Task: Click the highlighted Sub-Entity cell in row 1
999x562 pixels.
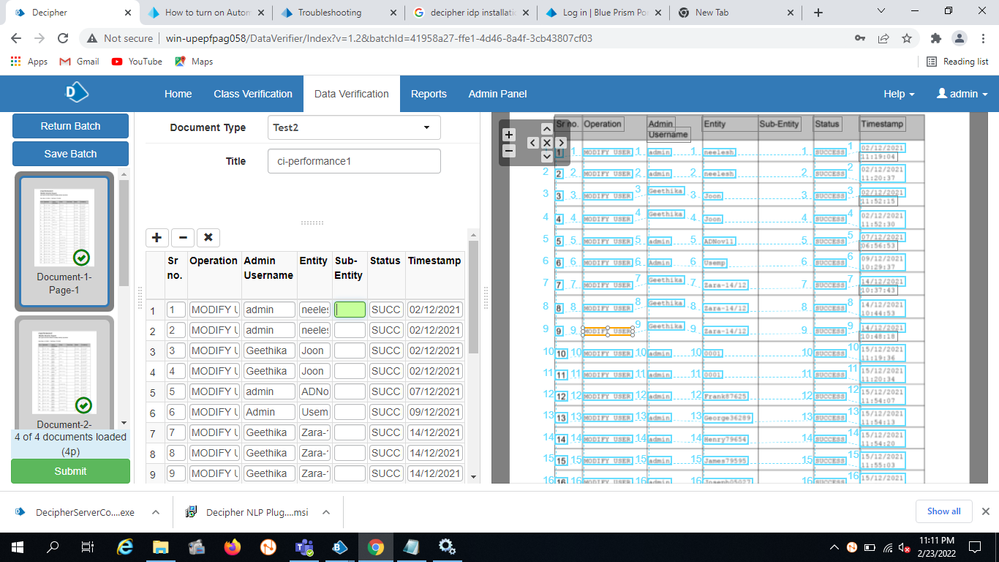Action: (350, 310)
